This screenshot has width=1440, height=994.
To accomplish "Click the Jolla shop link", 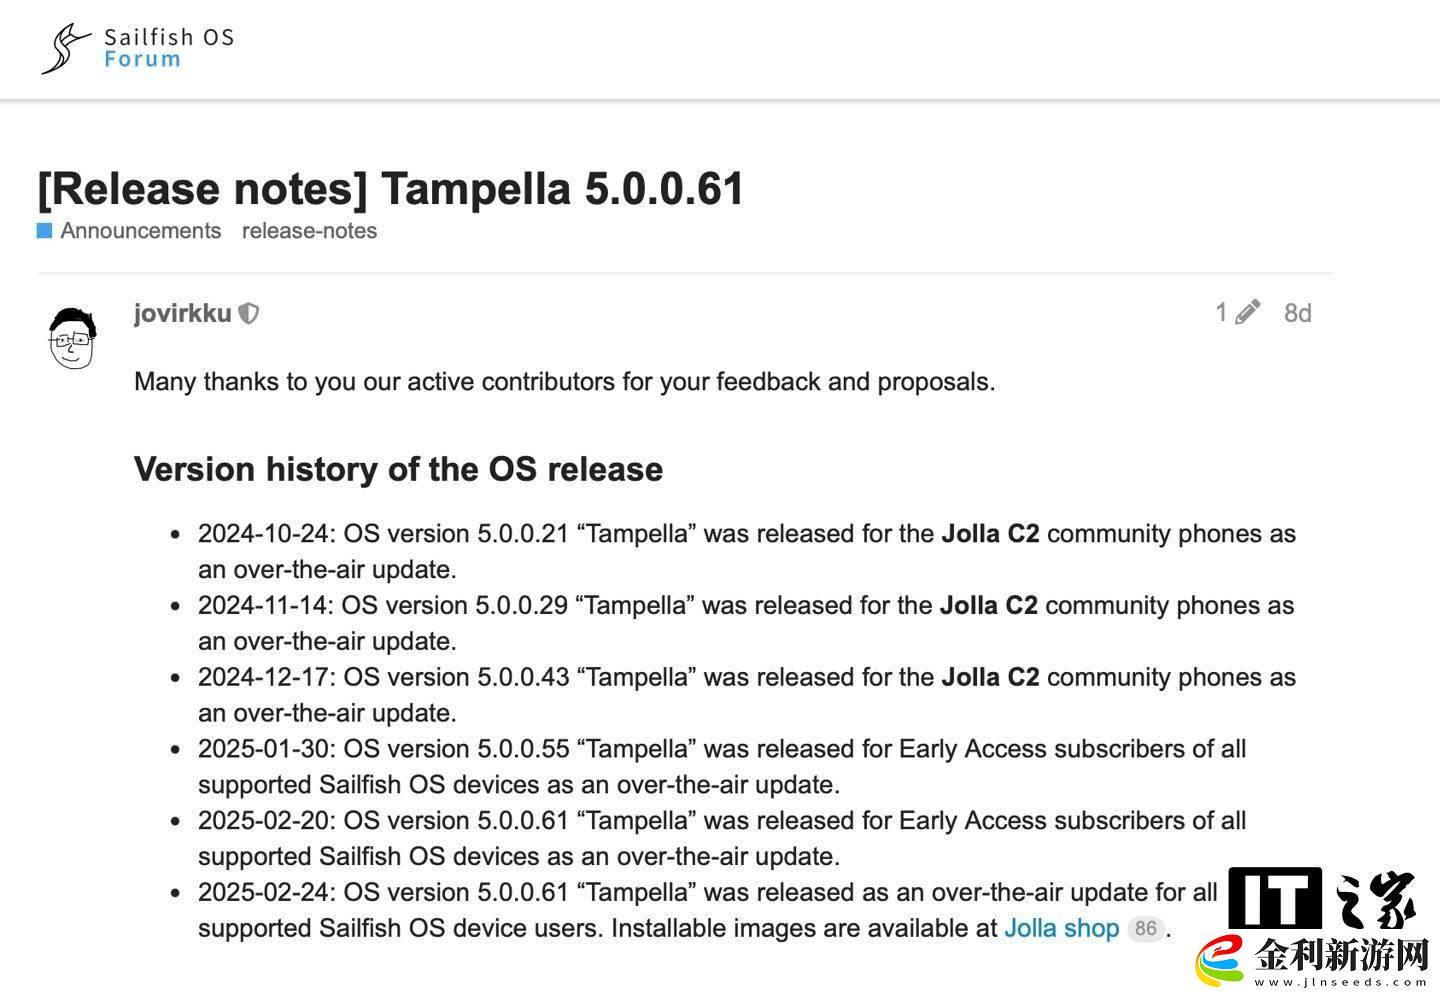I will [x=1061, y=928].
